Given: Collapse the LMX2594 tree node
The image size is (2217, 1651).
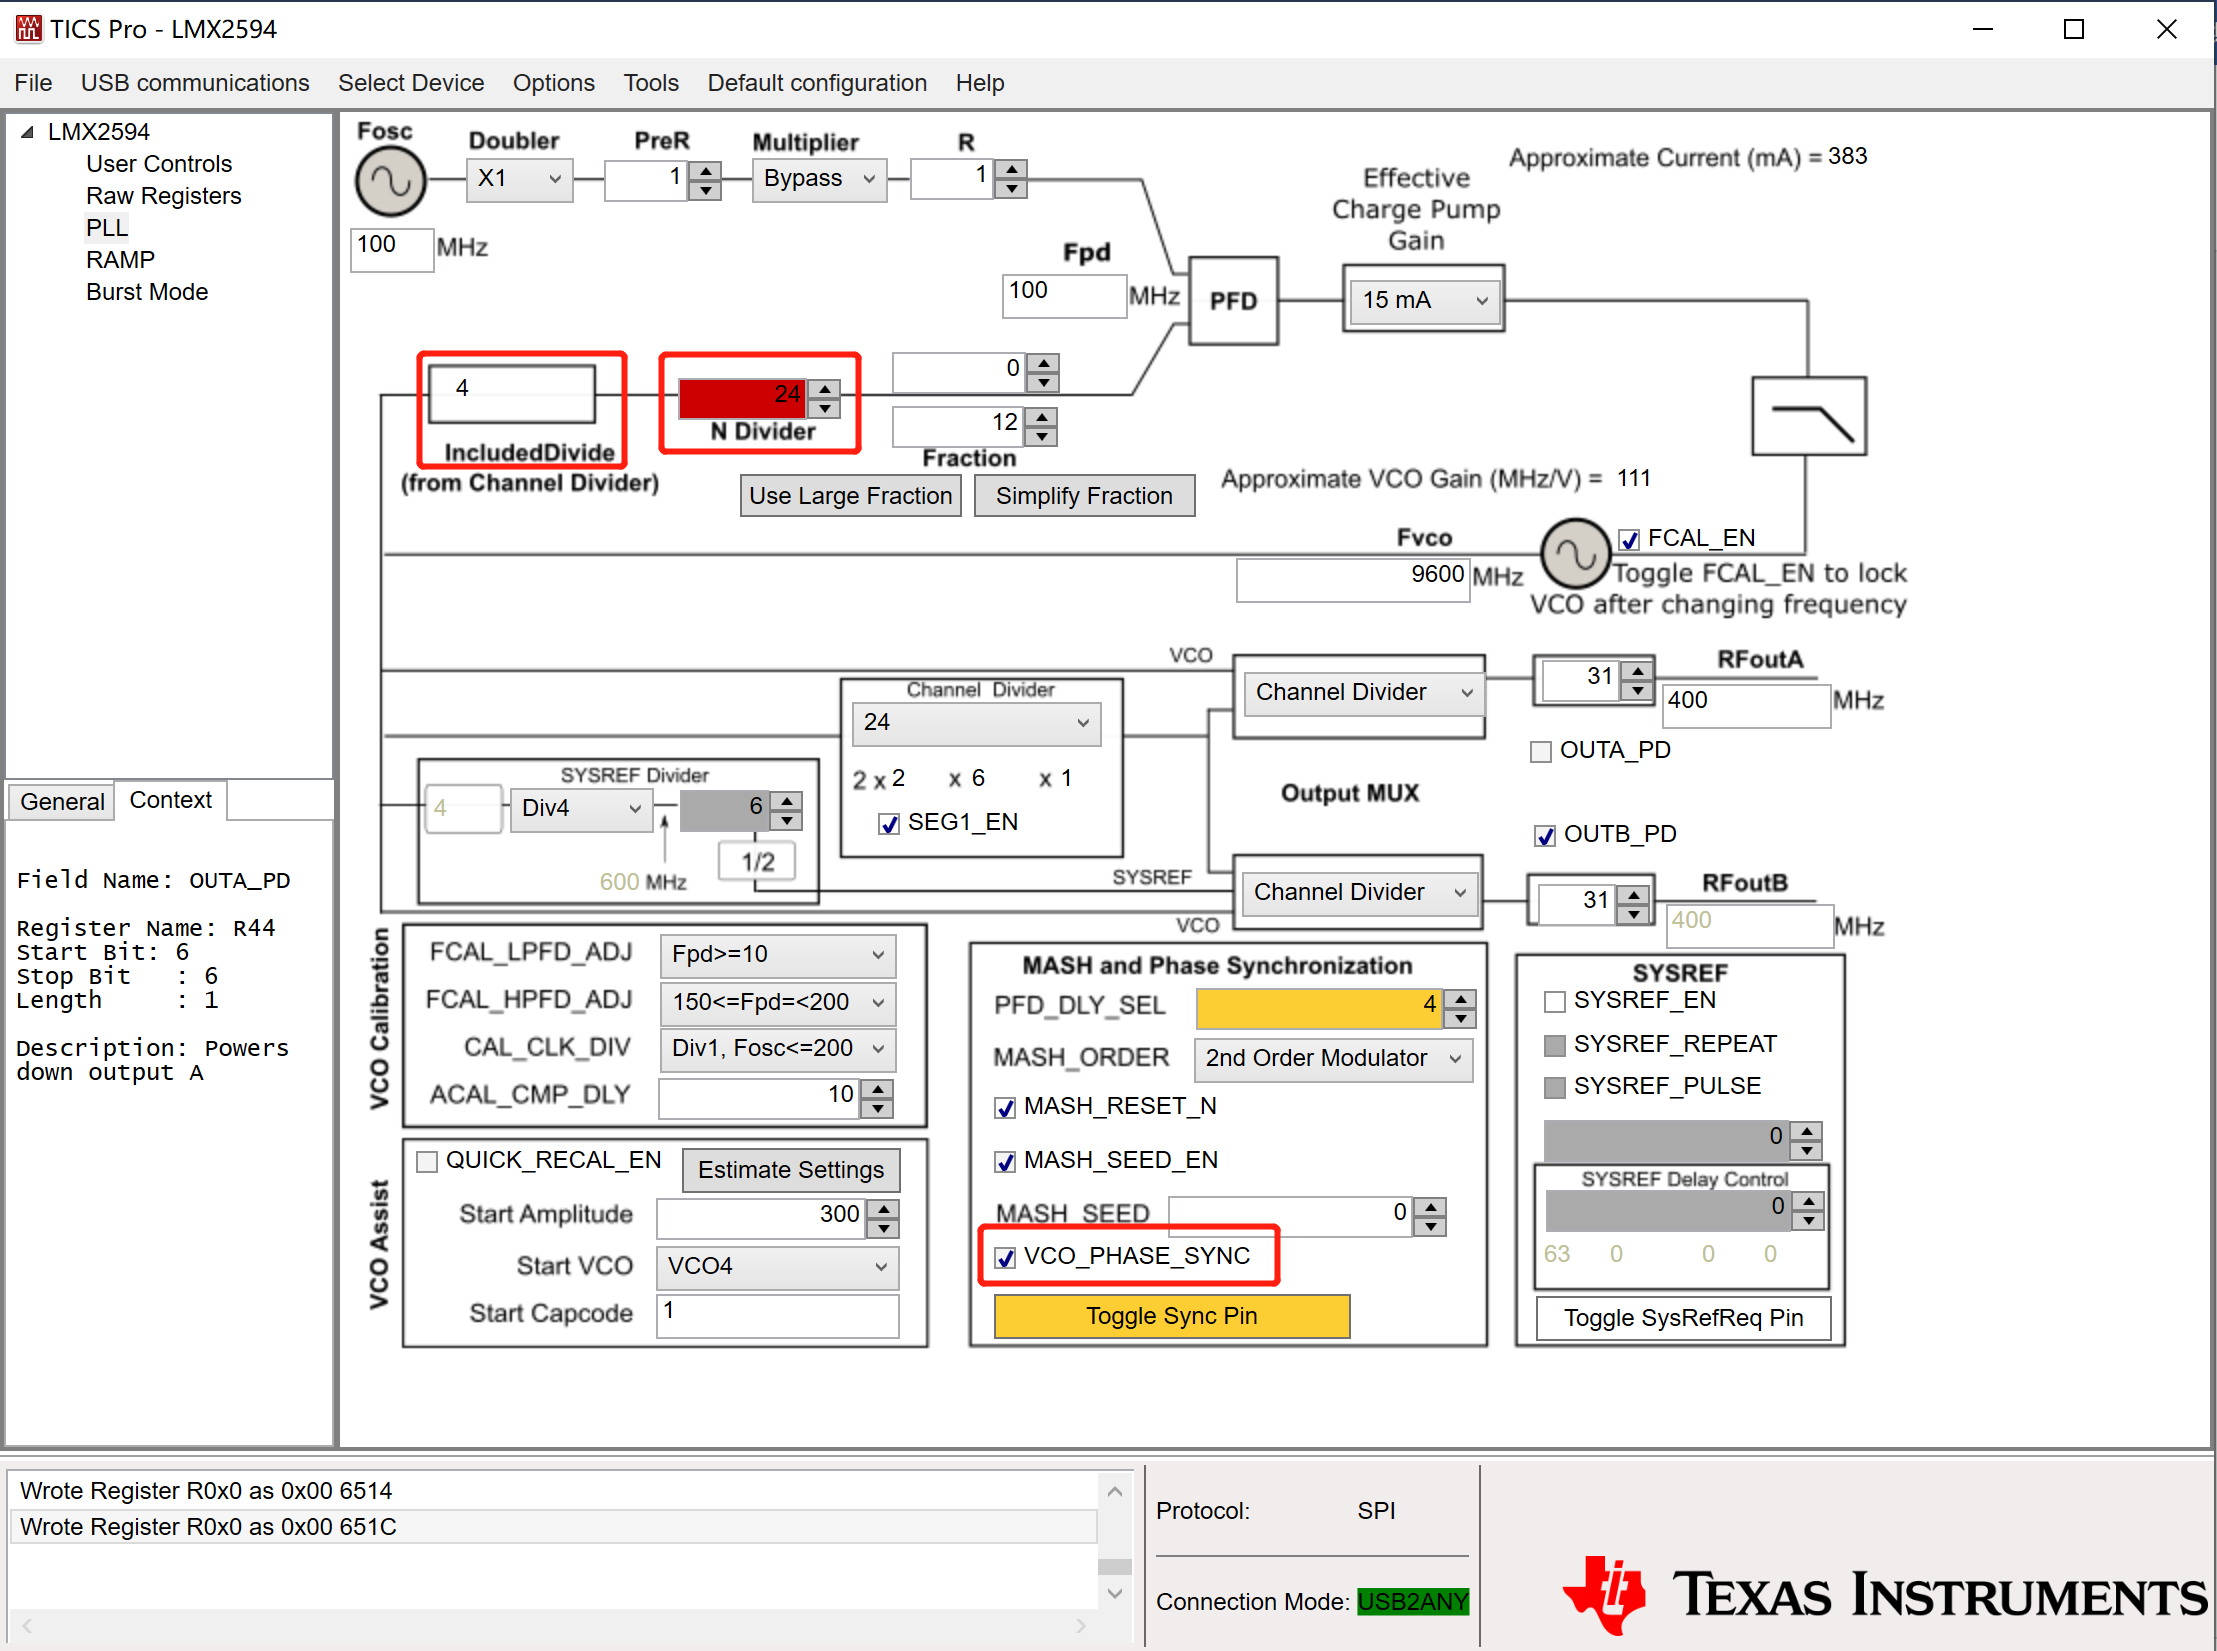Looking at the screenshot, I should (x=27, y=132).
